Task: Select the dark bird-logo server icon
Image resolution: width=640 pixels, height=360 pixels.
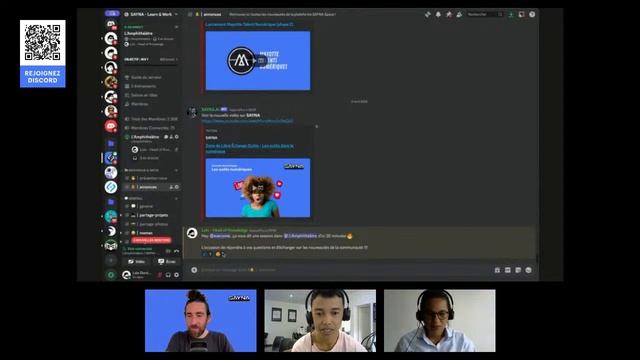Action: click(x=111, y=231)
